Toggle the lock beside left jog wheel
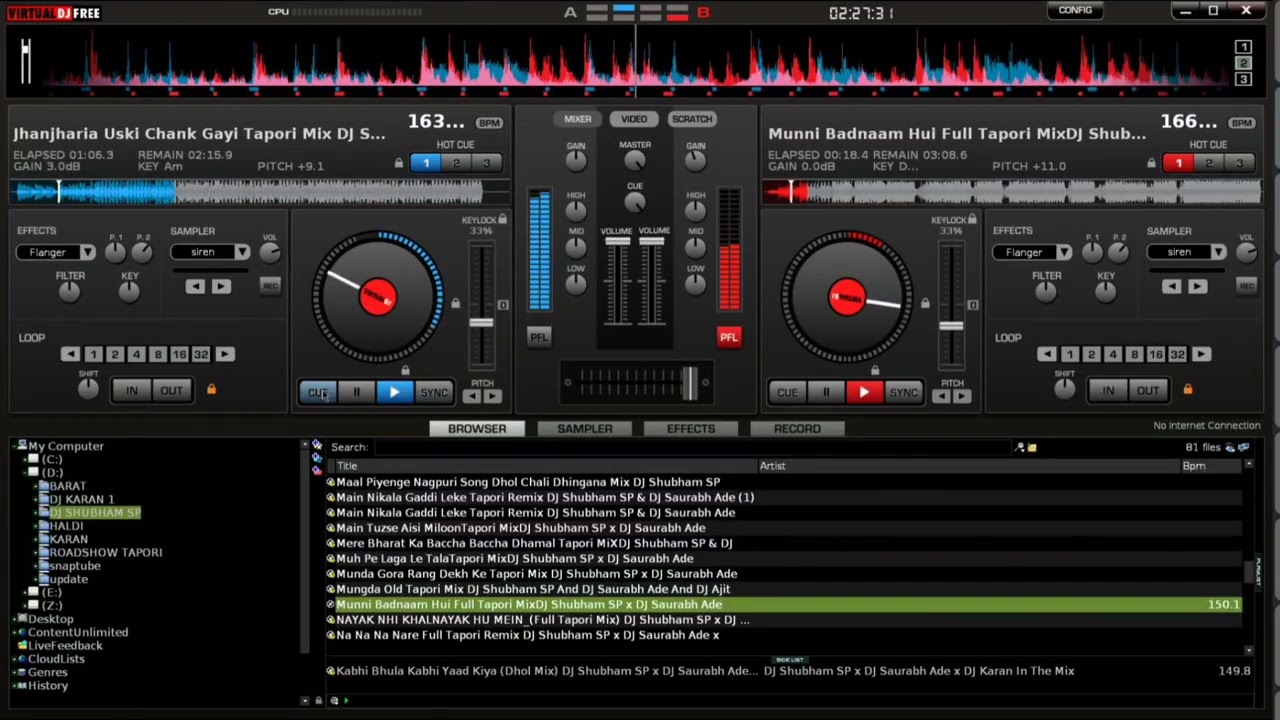 pyautogui.click(x=455, y=304)
